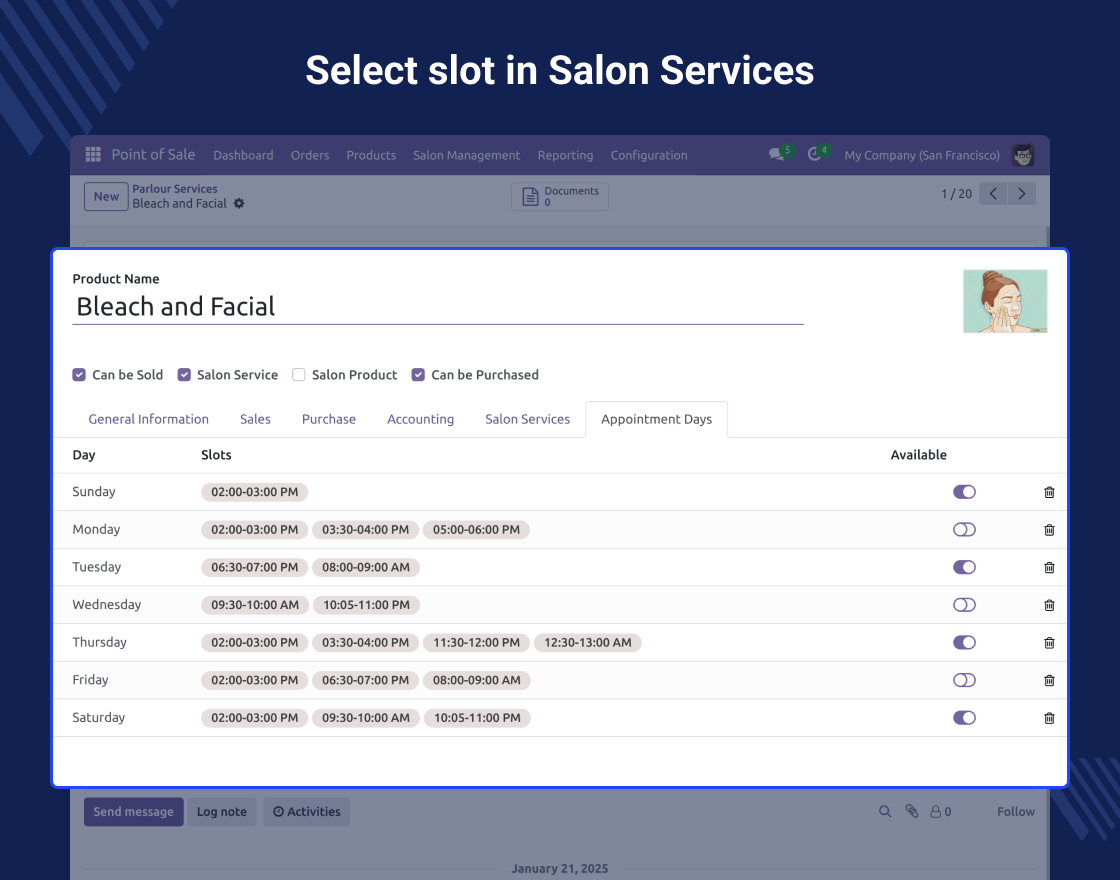Click Monday's 05:00-06:00 PM slot tag
The height and width of the screenshot is (880, 1120).
pos(476,530)
